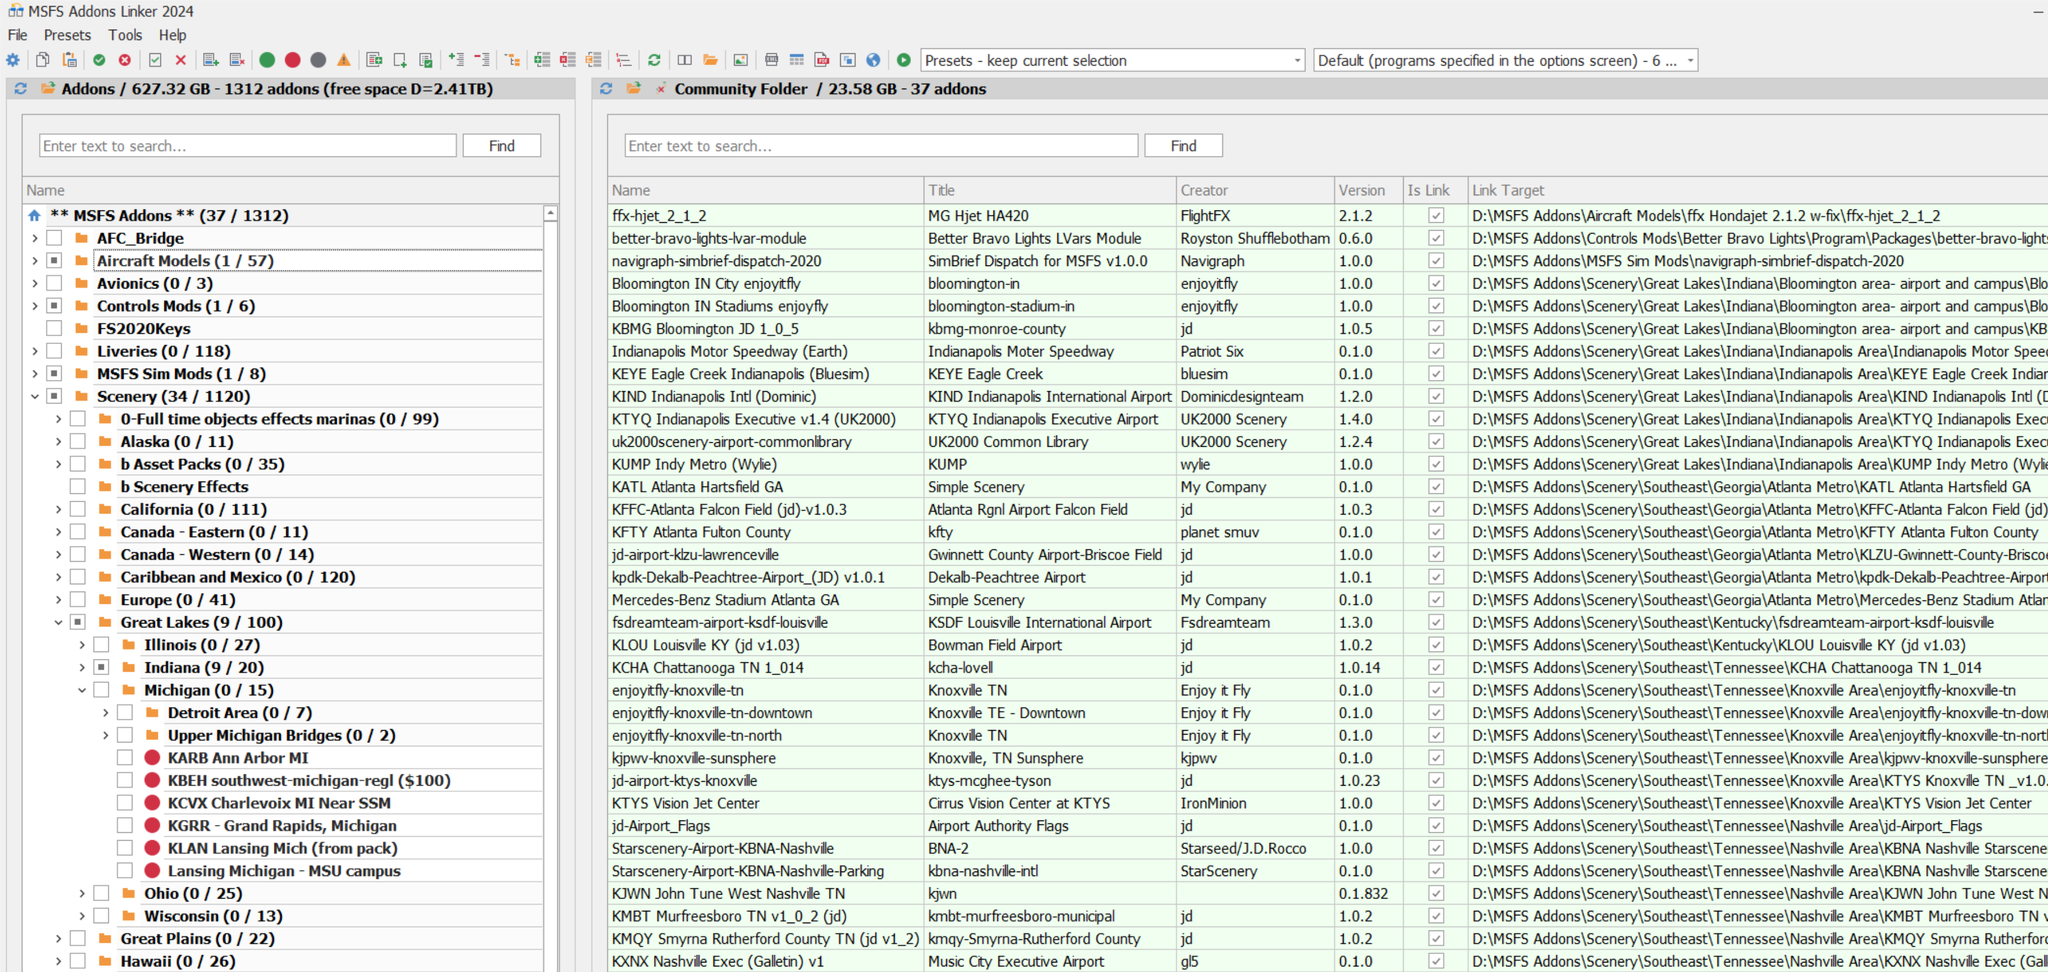Refresh the Community Folder panel

[x=606, y=89]
